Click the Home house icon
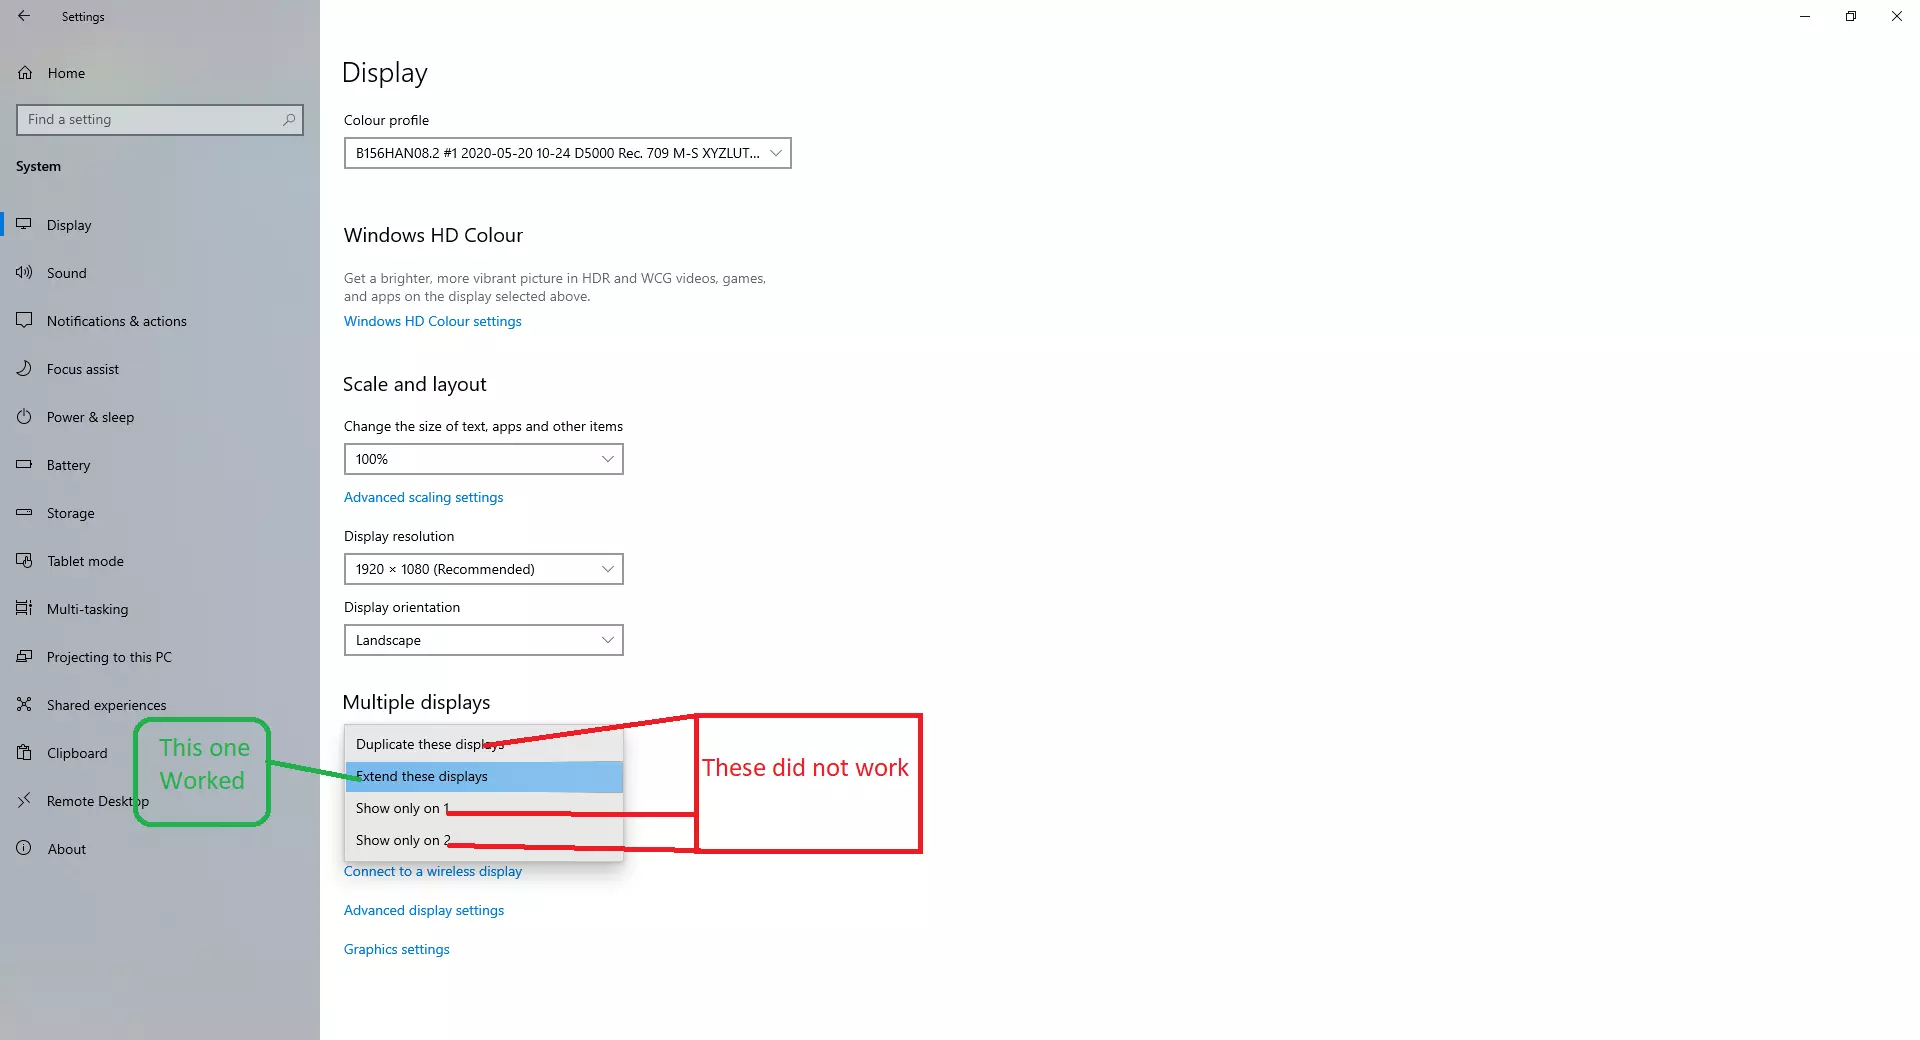The height and width of the screenshot is (1040, 1920). 25,73
